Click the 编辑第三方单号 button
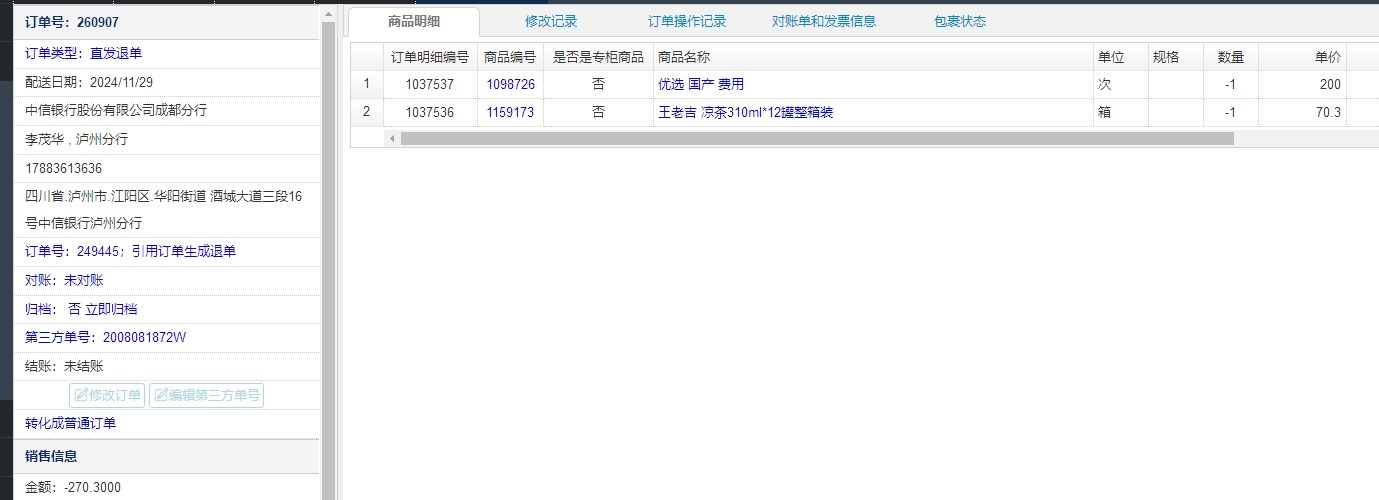The width and height of the screenshot is (1379, 500). [206, 395]
